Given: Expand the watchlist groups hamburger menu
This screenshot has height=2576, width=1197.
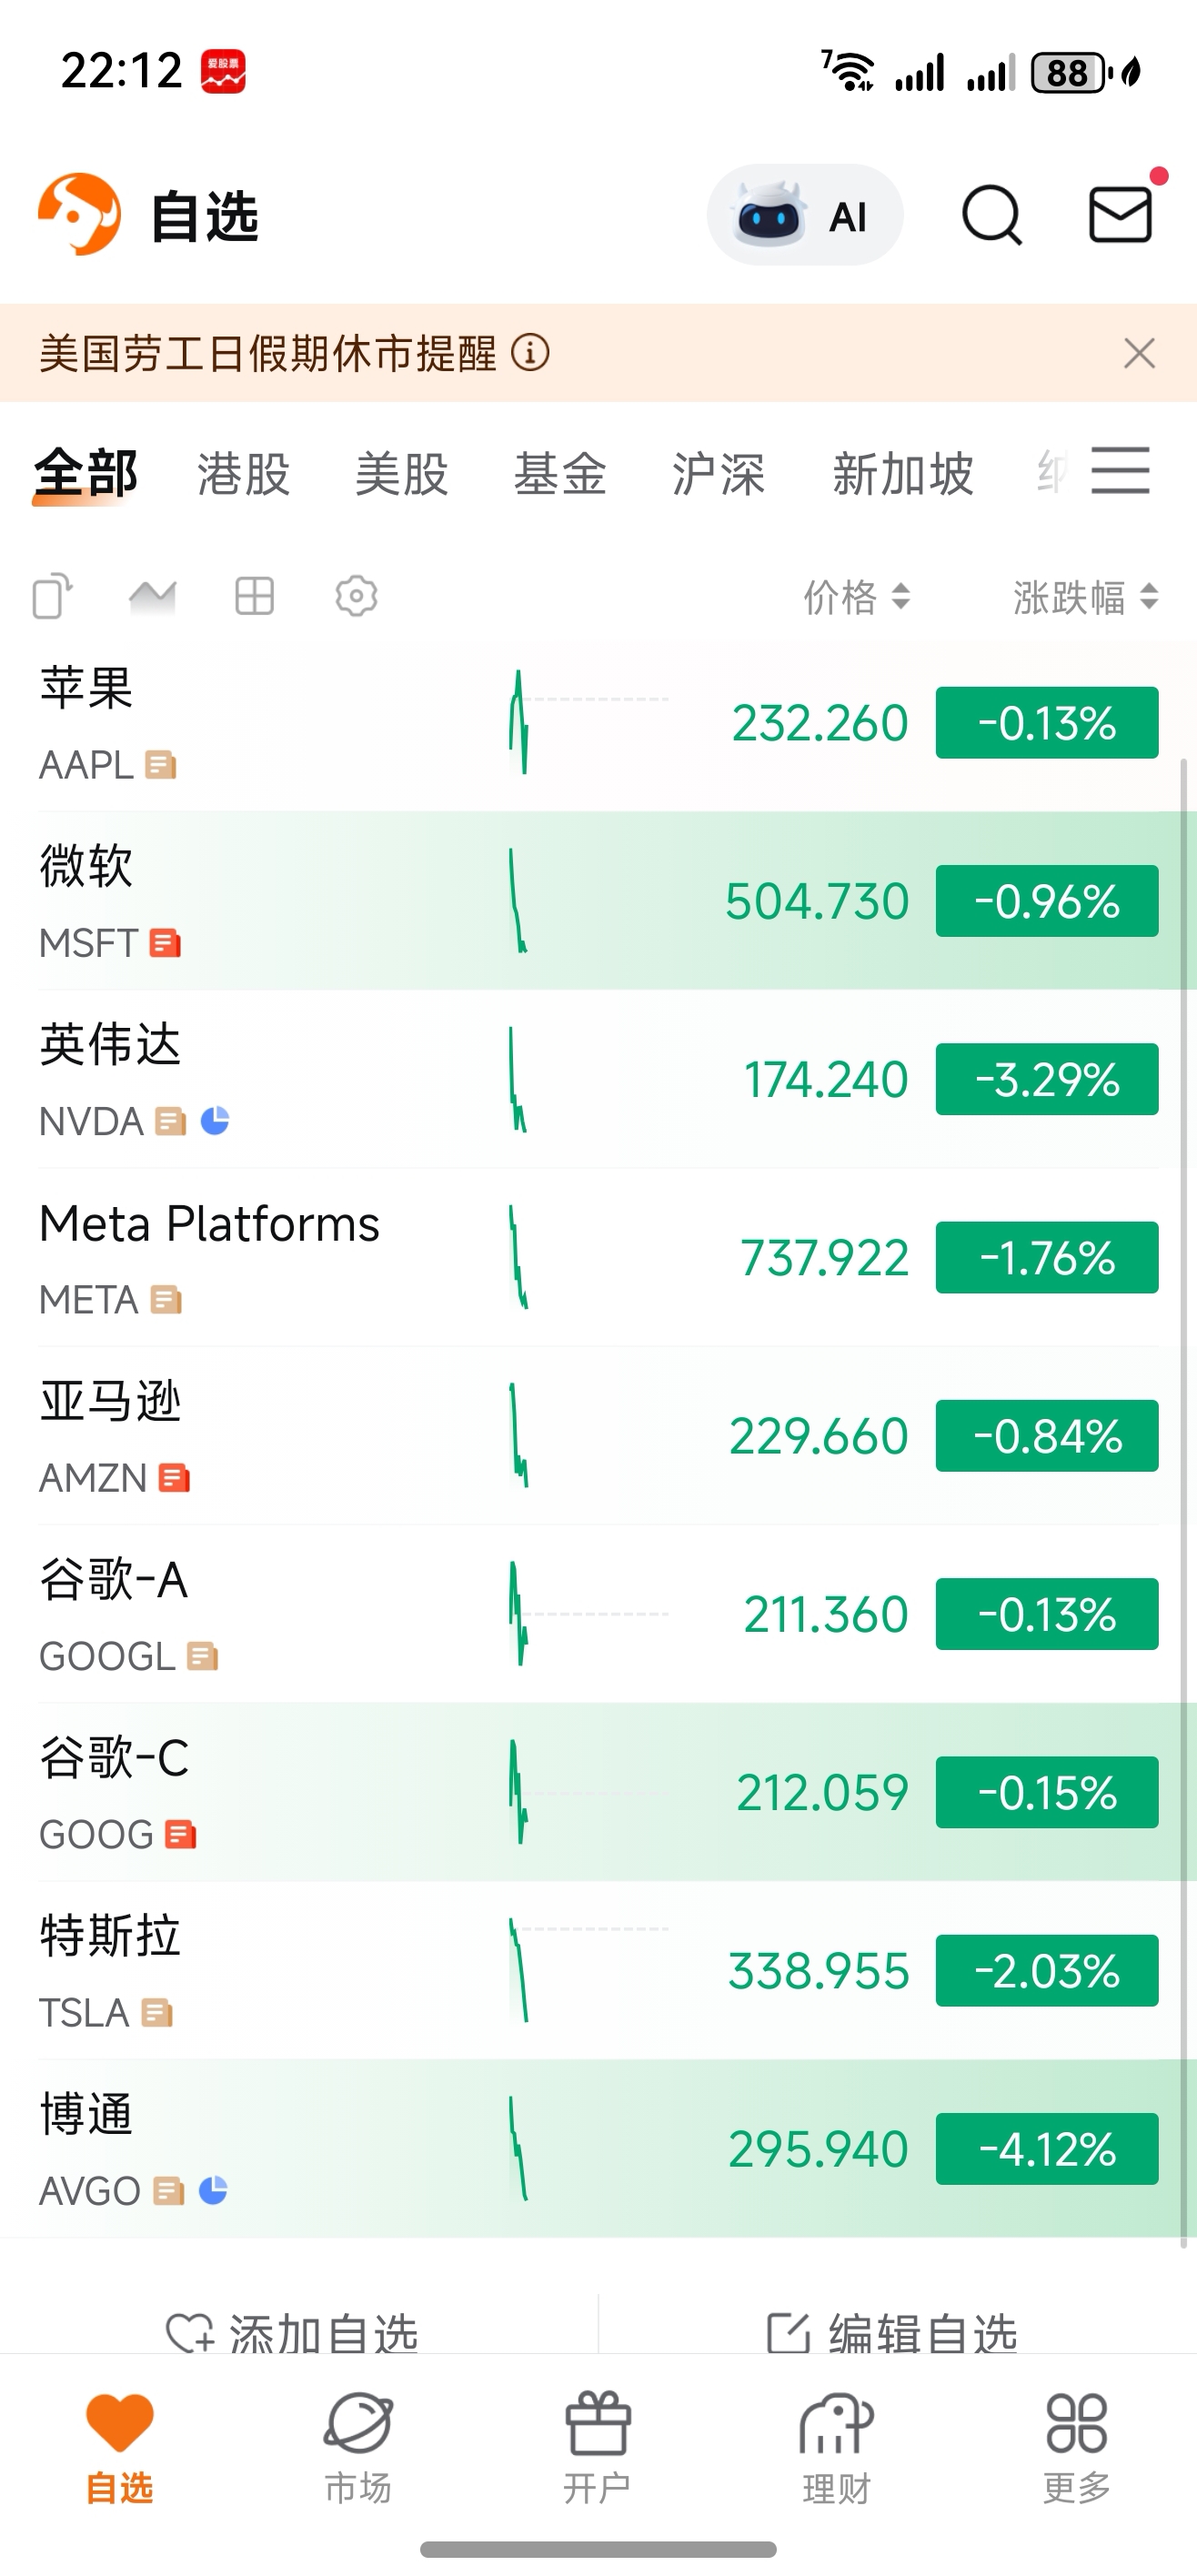Looking at the screenshot, I should [1120, 471].
